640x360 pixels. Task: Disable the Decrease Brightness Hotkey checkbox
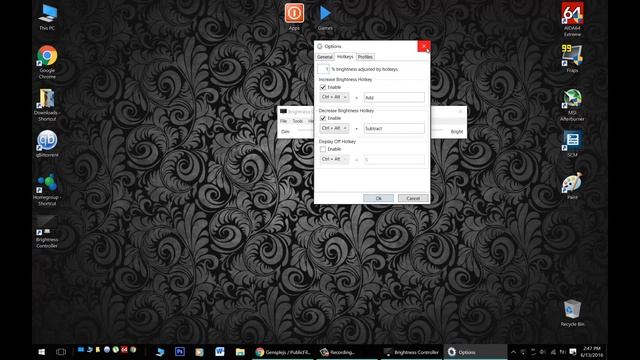(323, 118)
